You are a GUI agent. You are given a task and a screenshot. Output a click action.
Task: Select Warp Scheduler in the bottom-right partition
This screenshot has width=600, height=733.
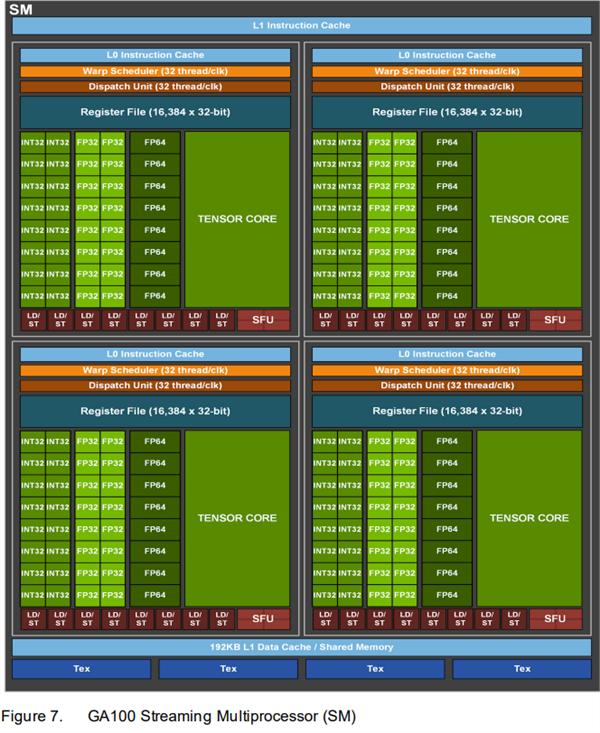tap(447, 370)
